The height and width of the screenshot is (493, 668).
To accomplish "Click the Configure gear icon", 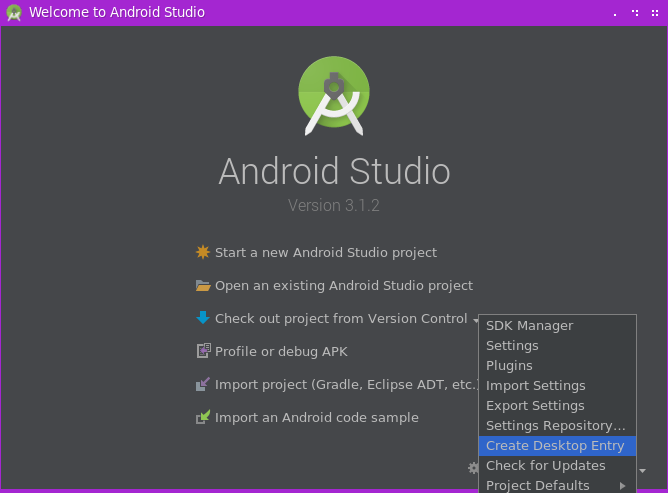I will click(x=473, y=468).
